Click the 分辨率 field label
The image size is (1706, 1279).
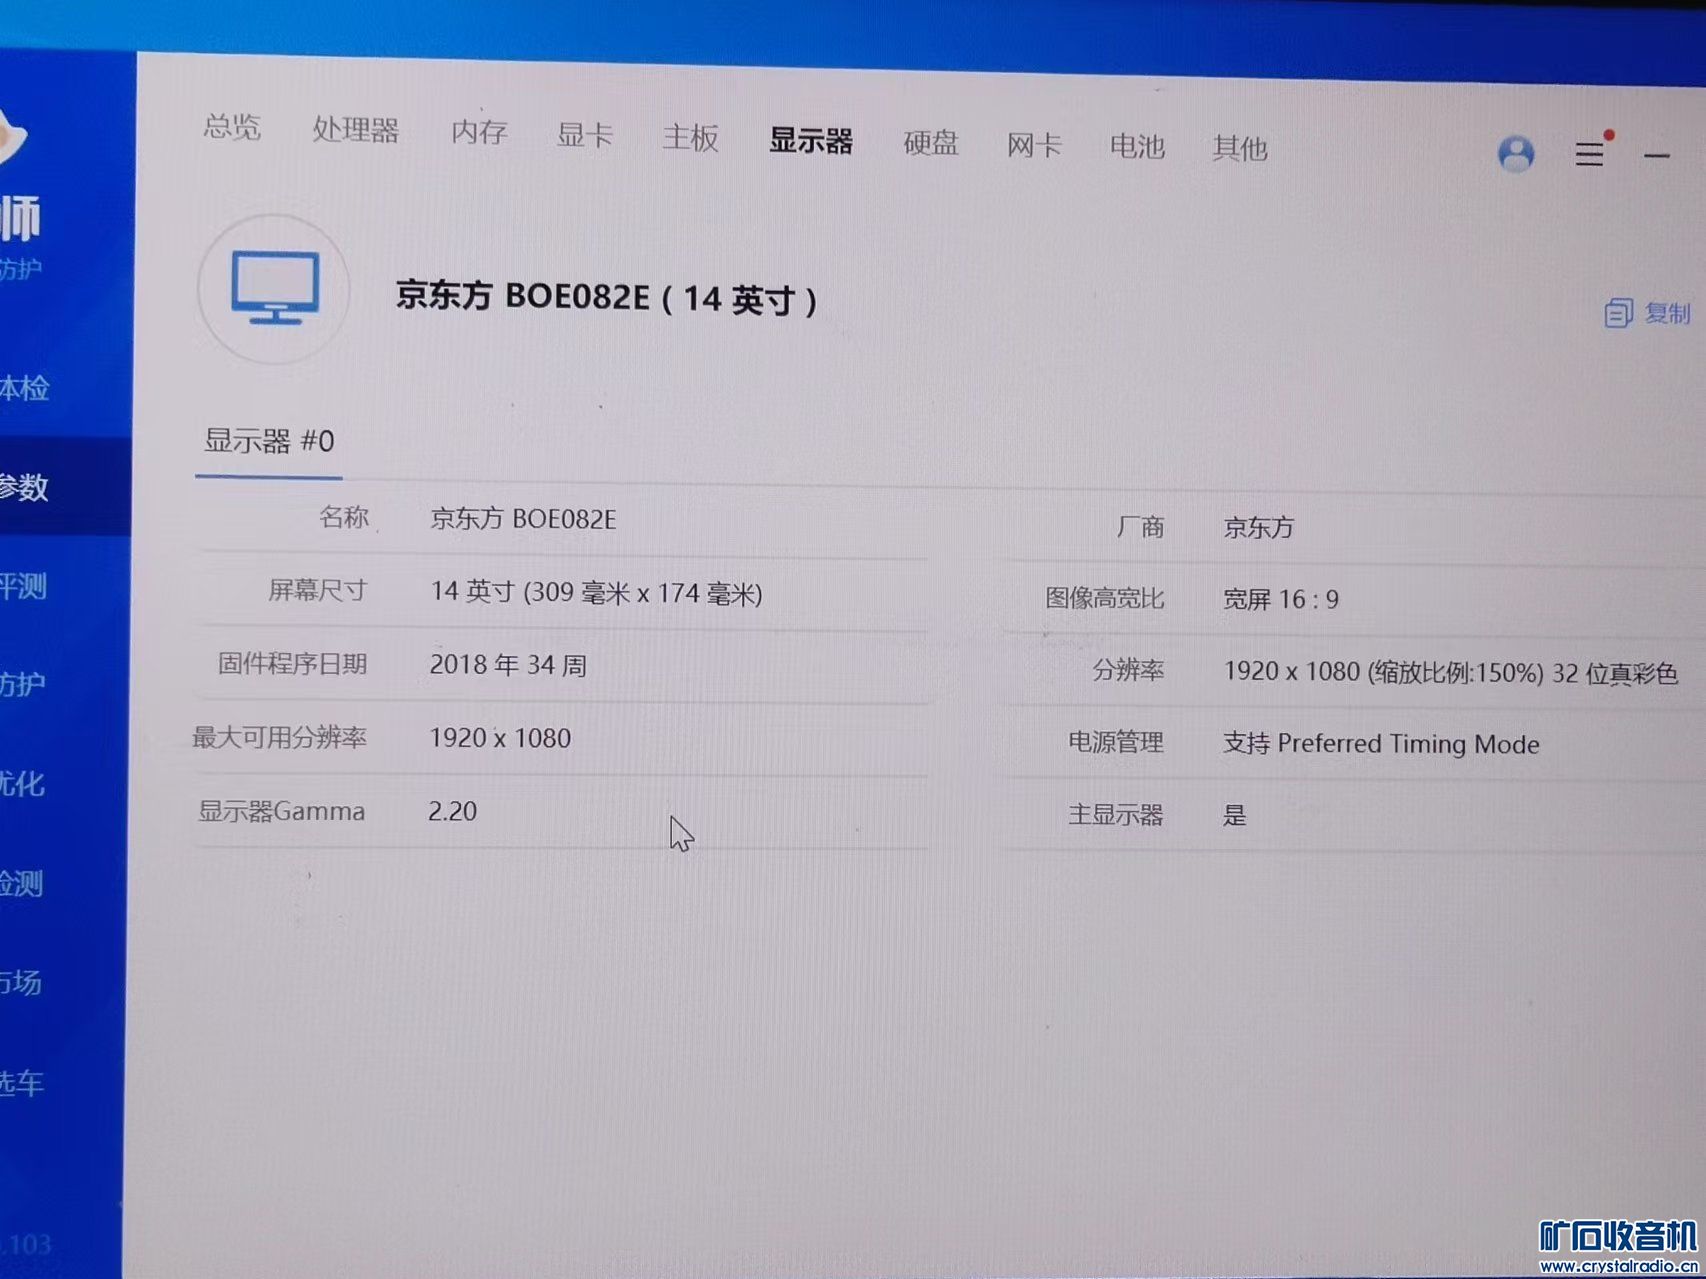(x=1128, y=670)
